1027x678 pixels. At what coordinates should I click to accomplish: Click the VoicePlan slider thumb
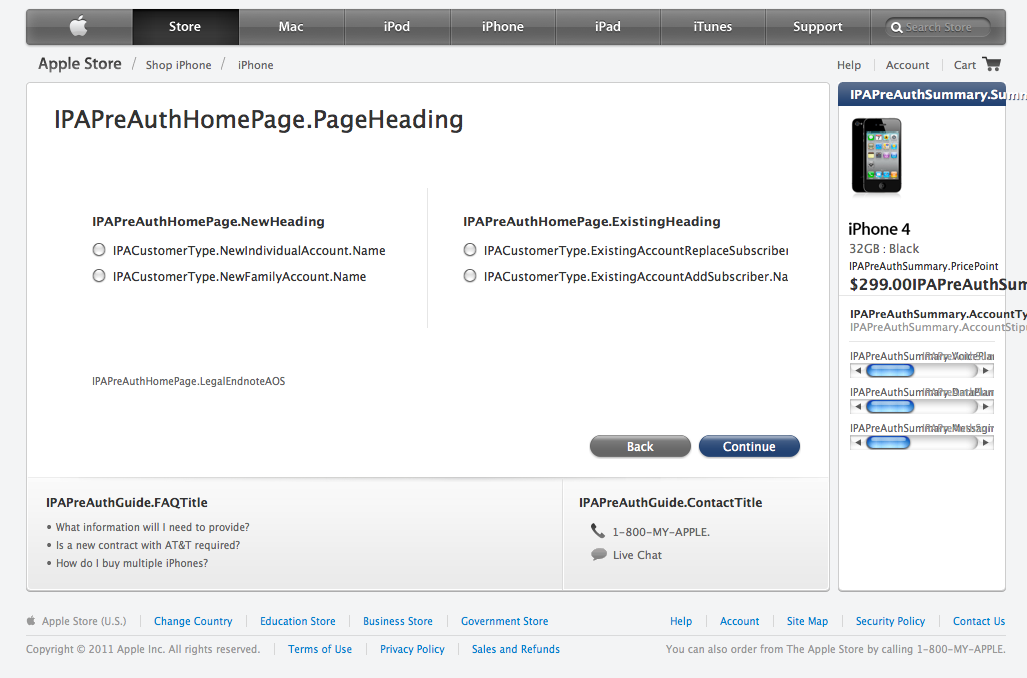889,371
